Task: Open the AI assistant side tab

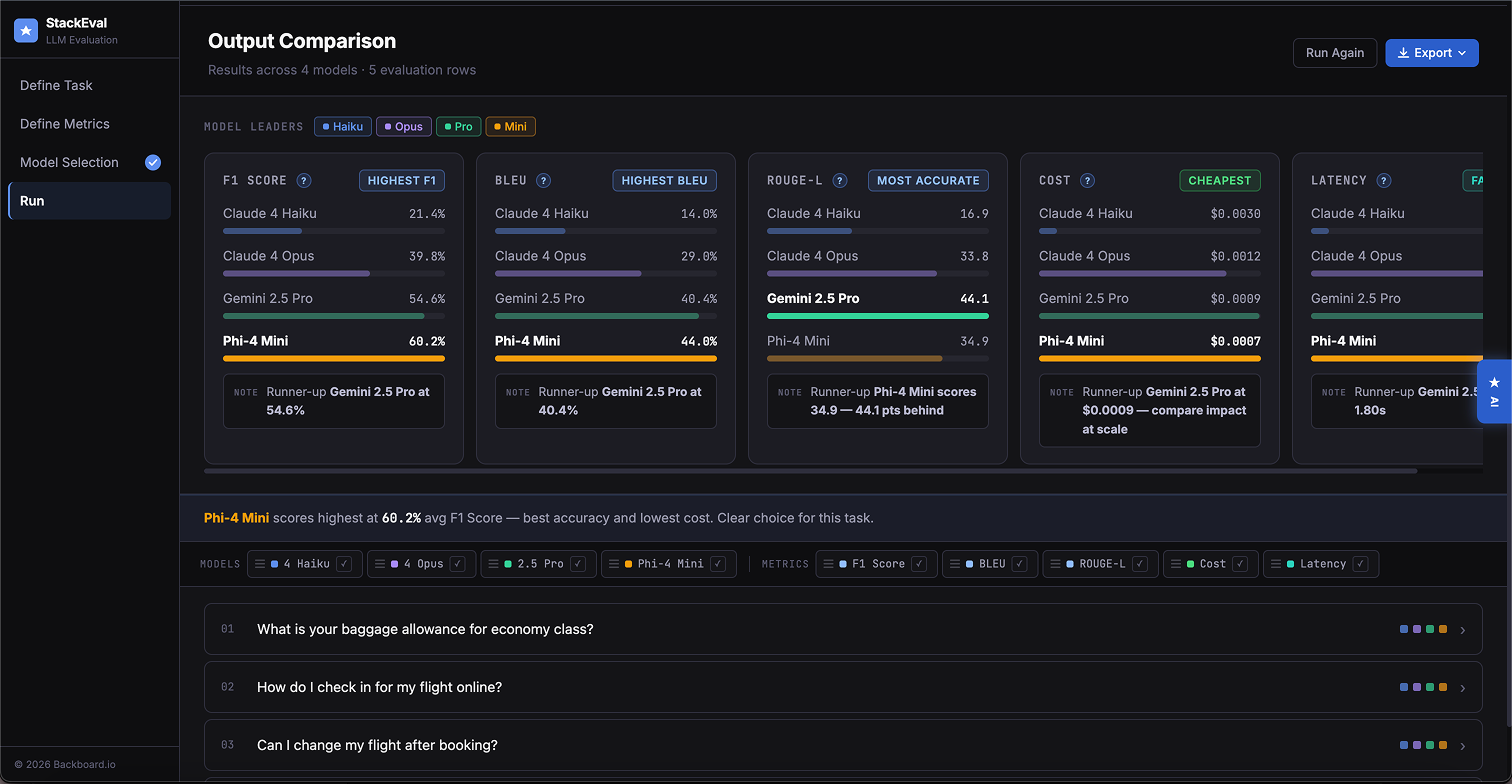Action: 1494,391
